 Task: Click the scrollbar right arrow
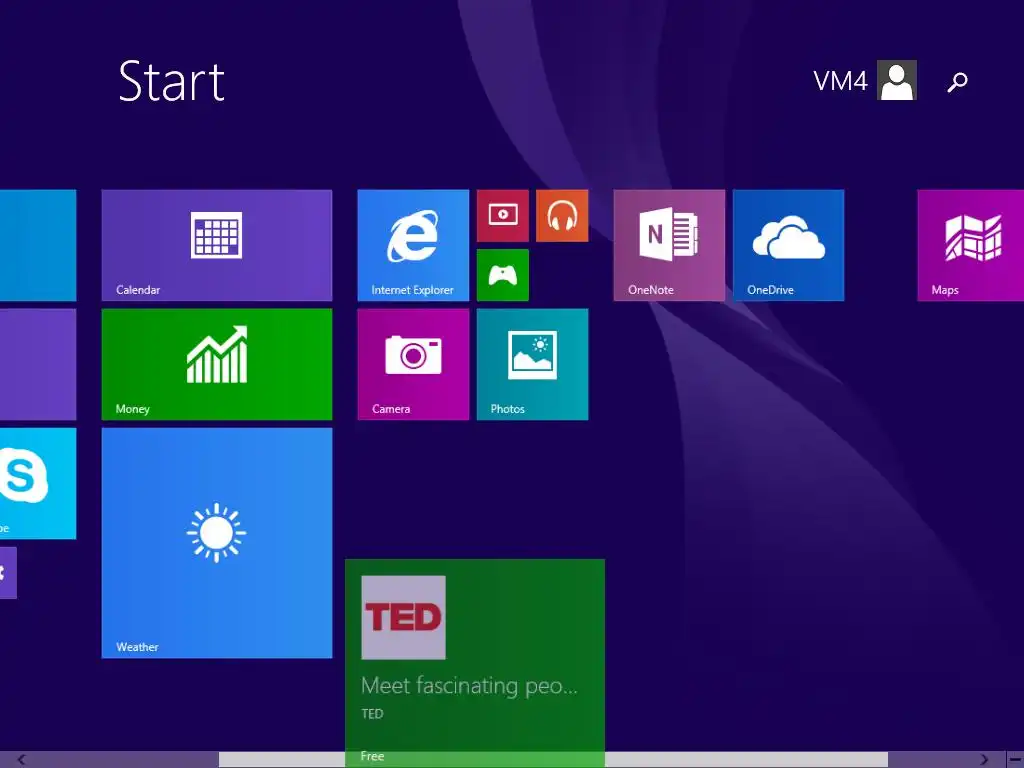pyautogui.click(x=984, y=760)
